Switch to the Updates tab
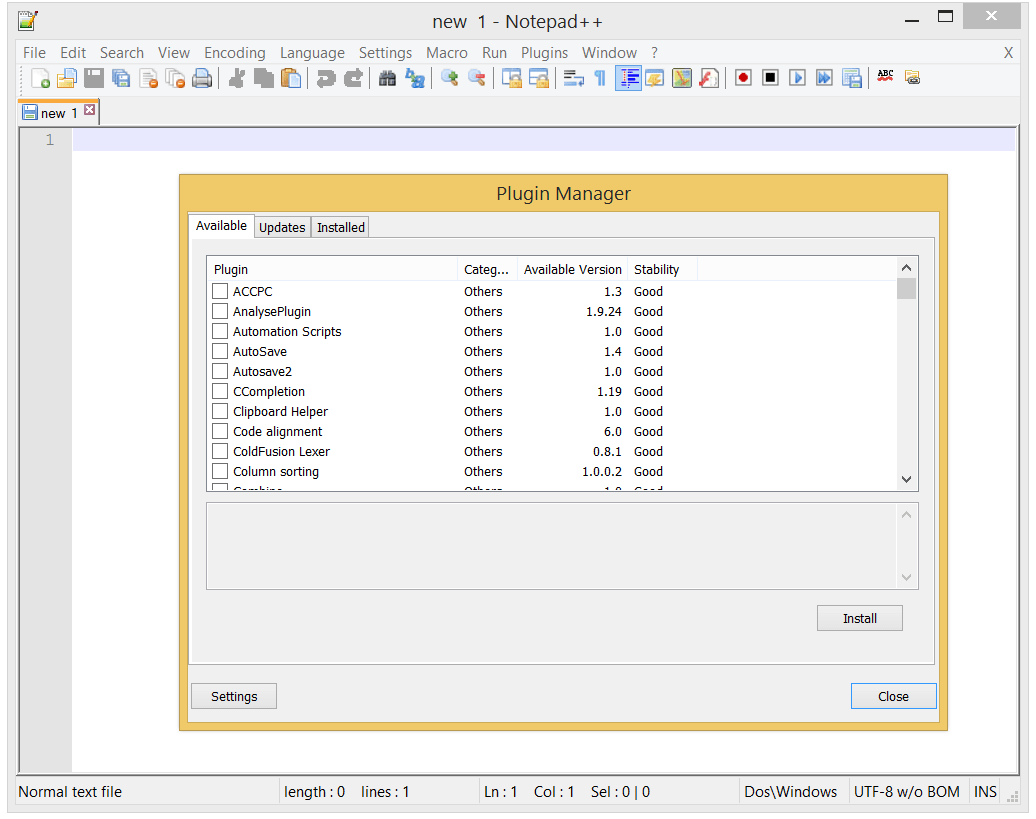 pos(282,227)
